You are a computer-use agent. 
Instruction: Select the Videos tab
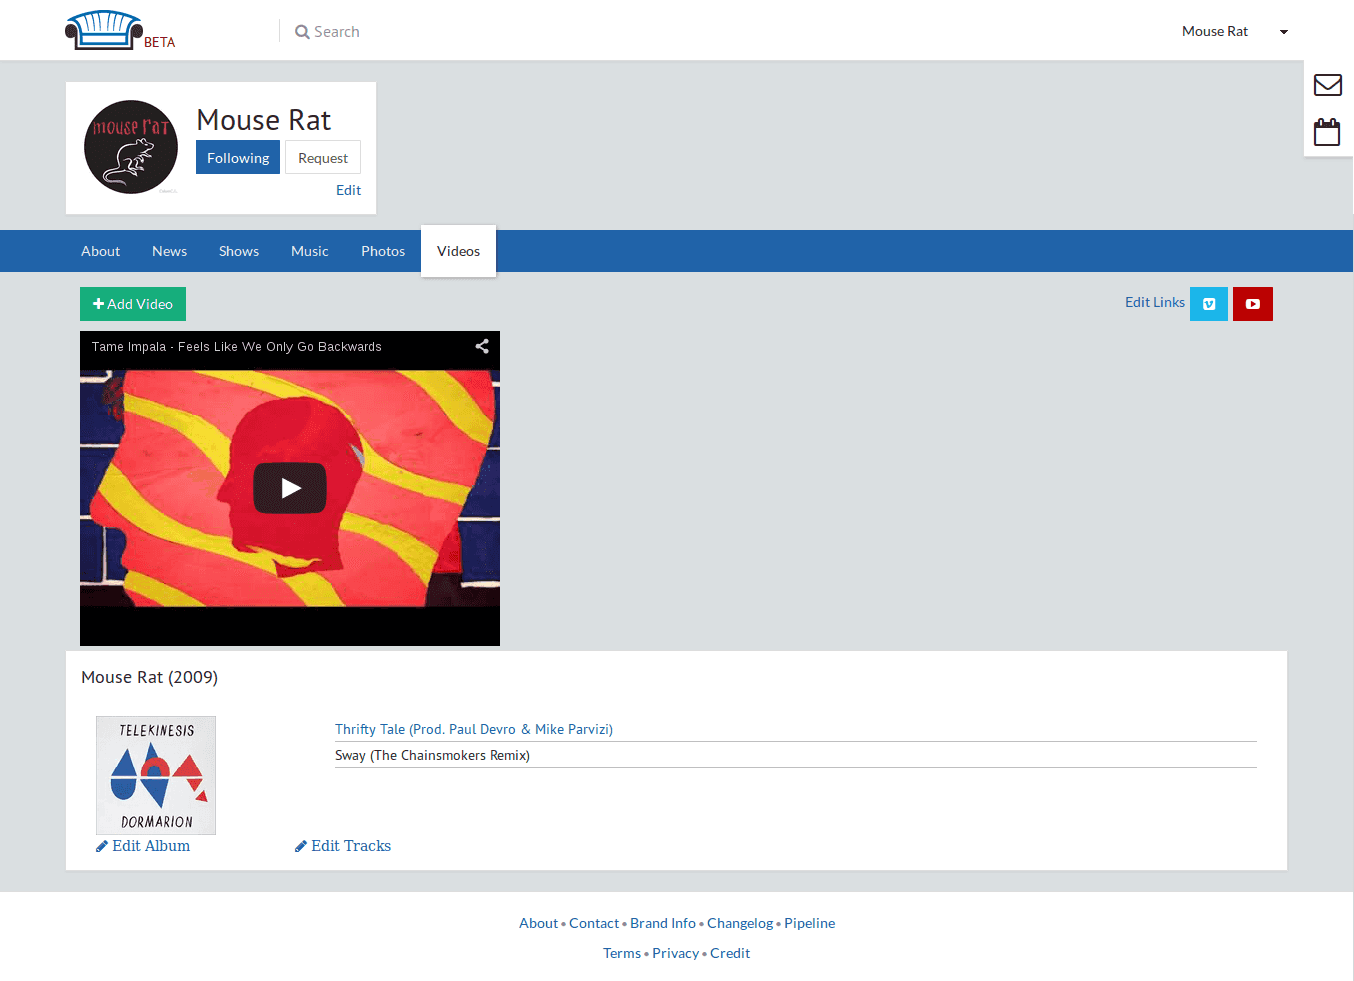[x=459, y=251]
